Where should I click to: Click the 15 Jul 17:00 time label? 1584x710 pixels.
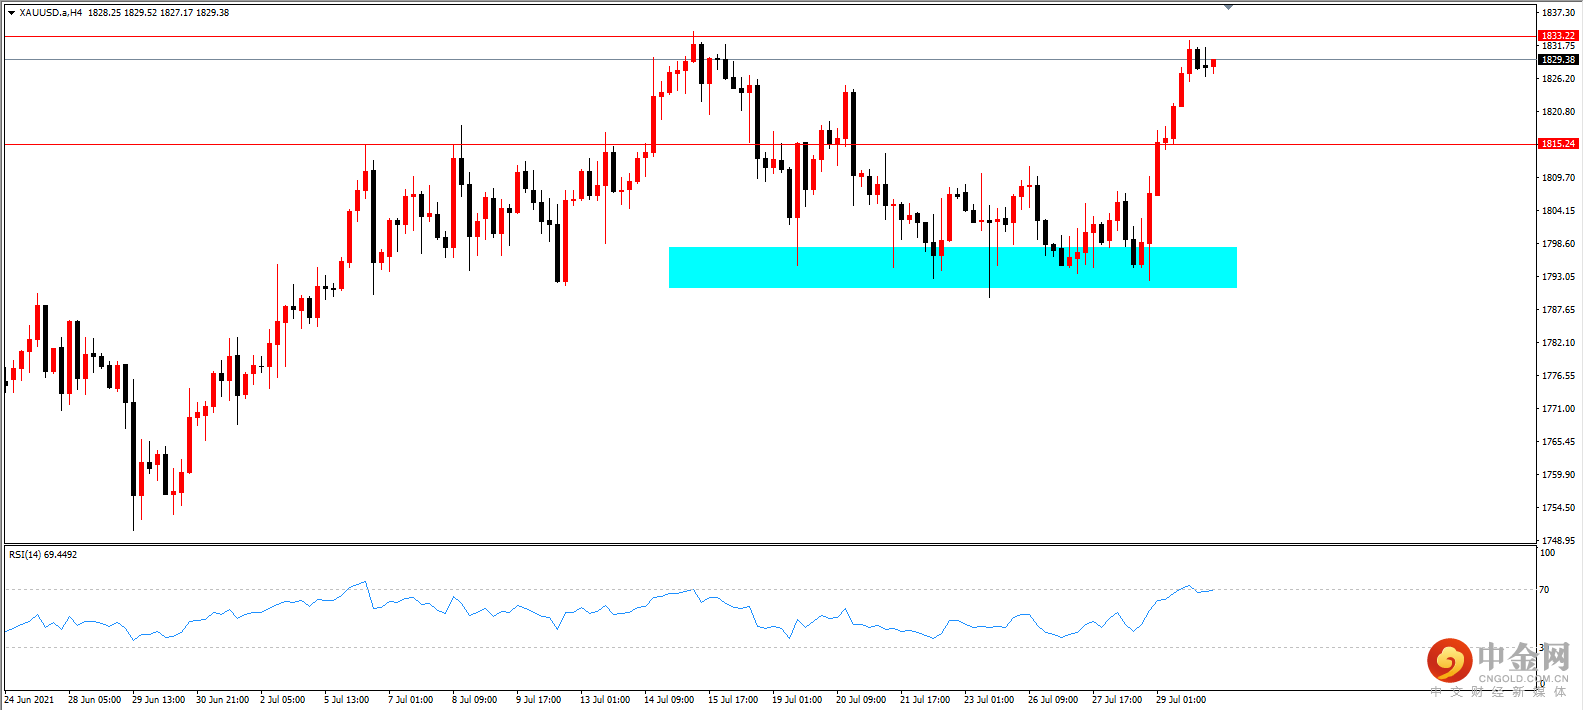[x=733, y=700]
